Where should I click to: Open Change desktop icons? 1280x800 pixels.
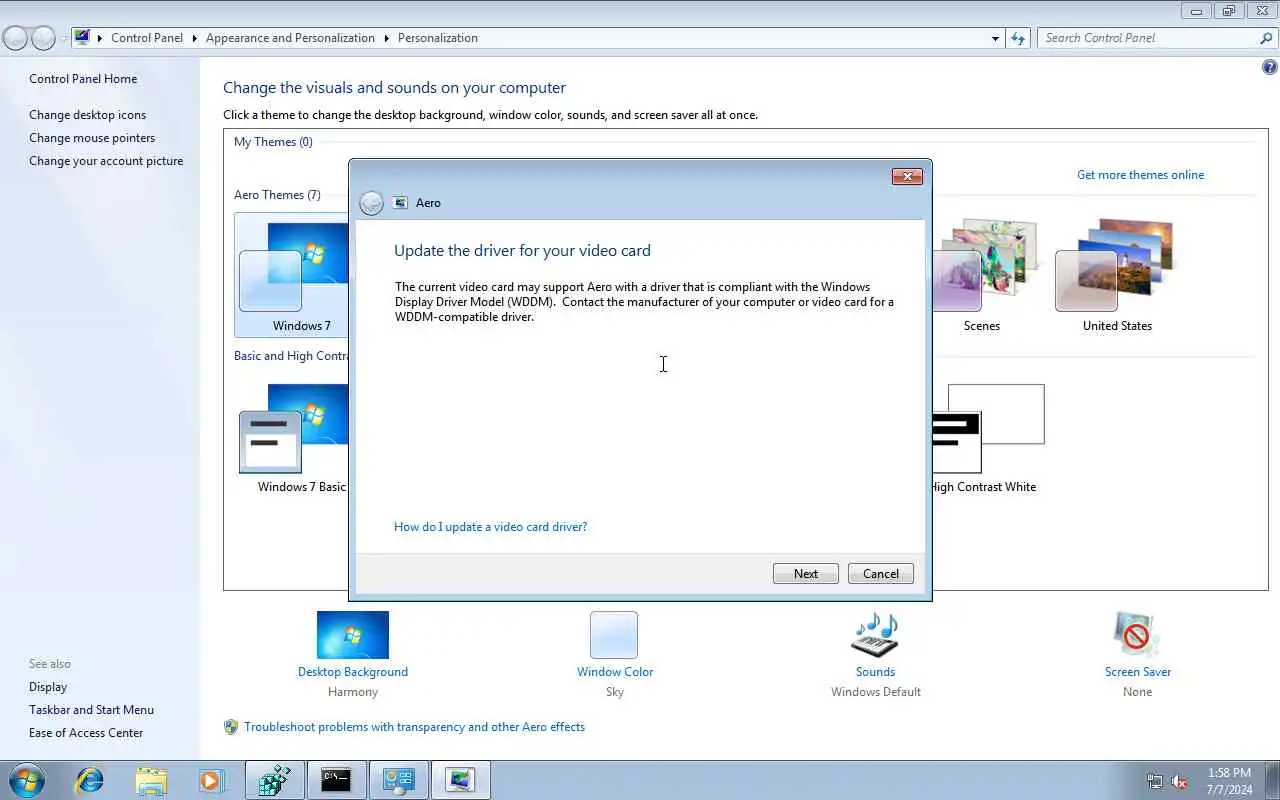pyautogui.click(x=87, y=115)
